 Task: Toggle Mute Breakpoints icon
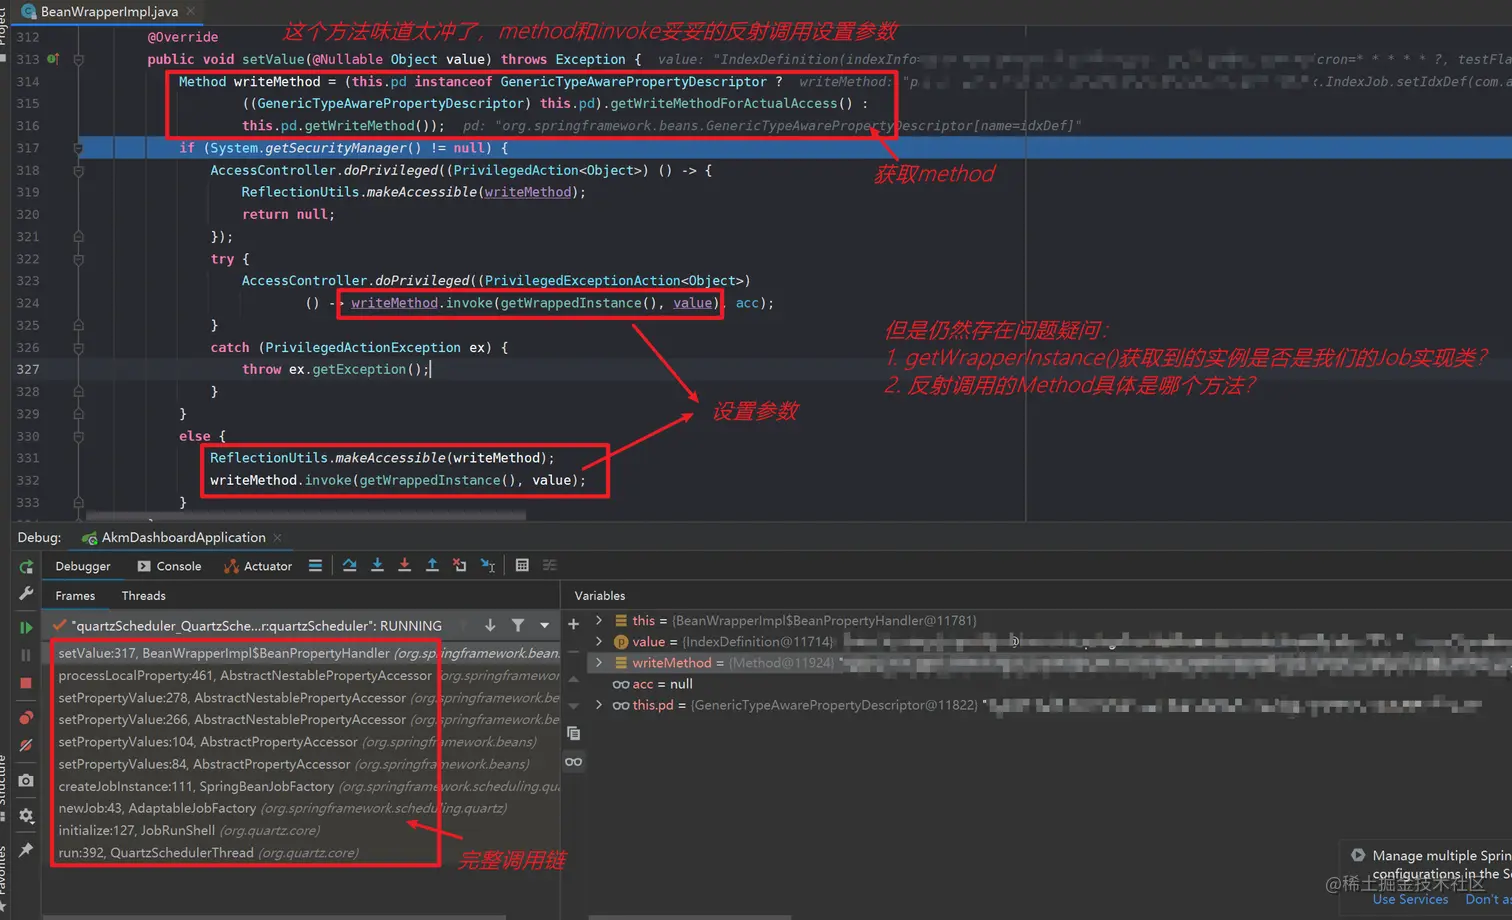coord(26,746)
